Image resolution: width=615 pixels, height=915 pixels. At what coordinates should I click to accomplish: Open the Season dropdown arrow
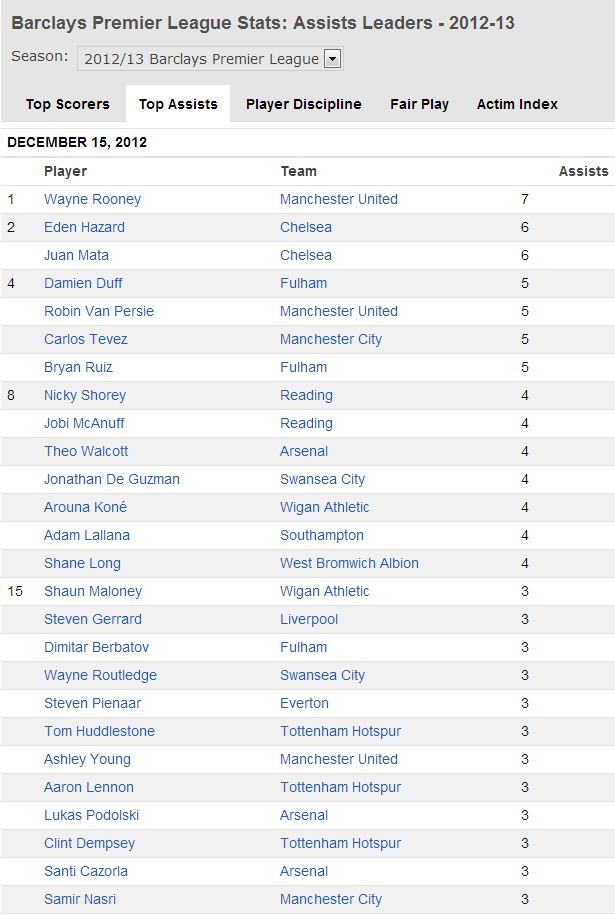tap(332, 59)
